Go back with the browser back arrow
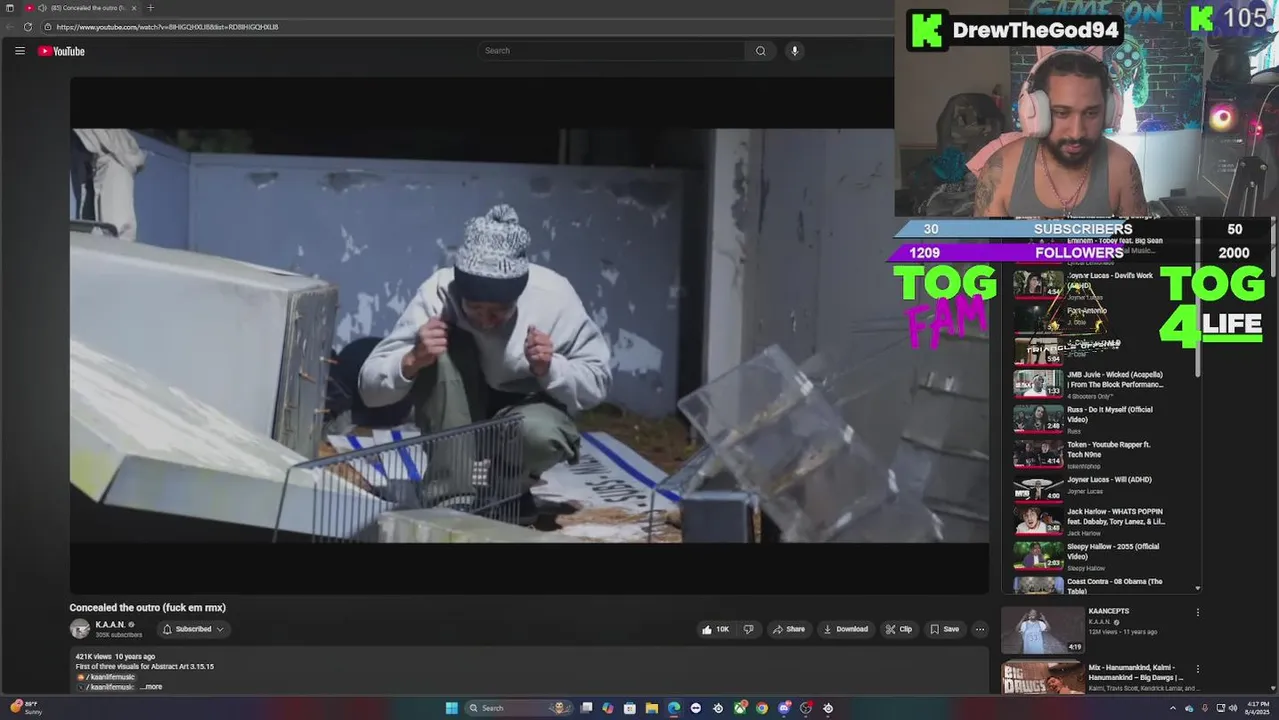Image resolution: width=1279 pixels, height=720 pixels. pos(10,27)
